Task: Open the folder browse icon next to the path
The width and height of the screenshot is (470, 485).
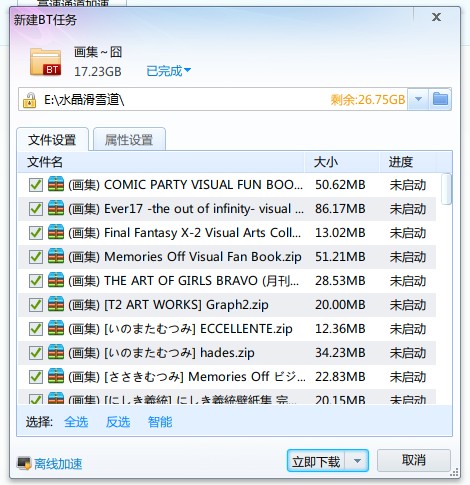Action: click(440, 99)
